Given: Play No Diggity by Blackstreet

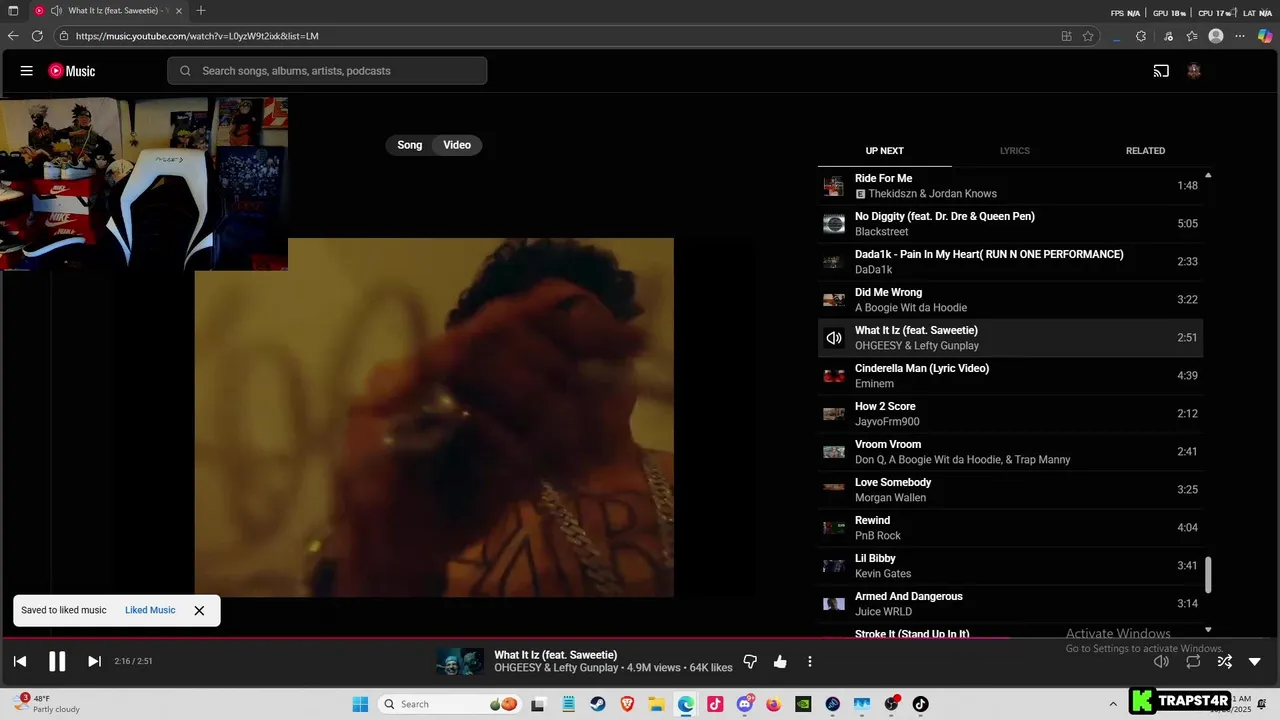Looking at the screenshot, I should (1010, 224).
